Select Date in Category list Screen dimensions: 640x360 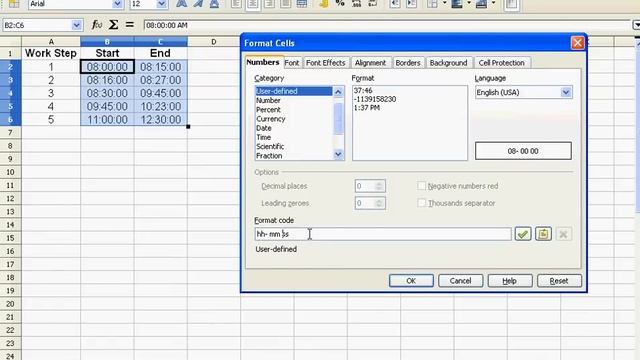[x=294, y=128]
